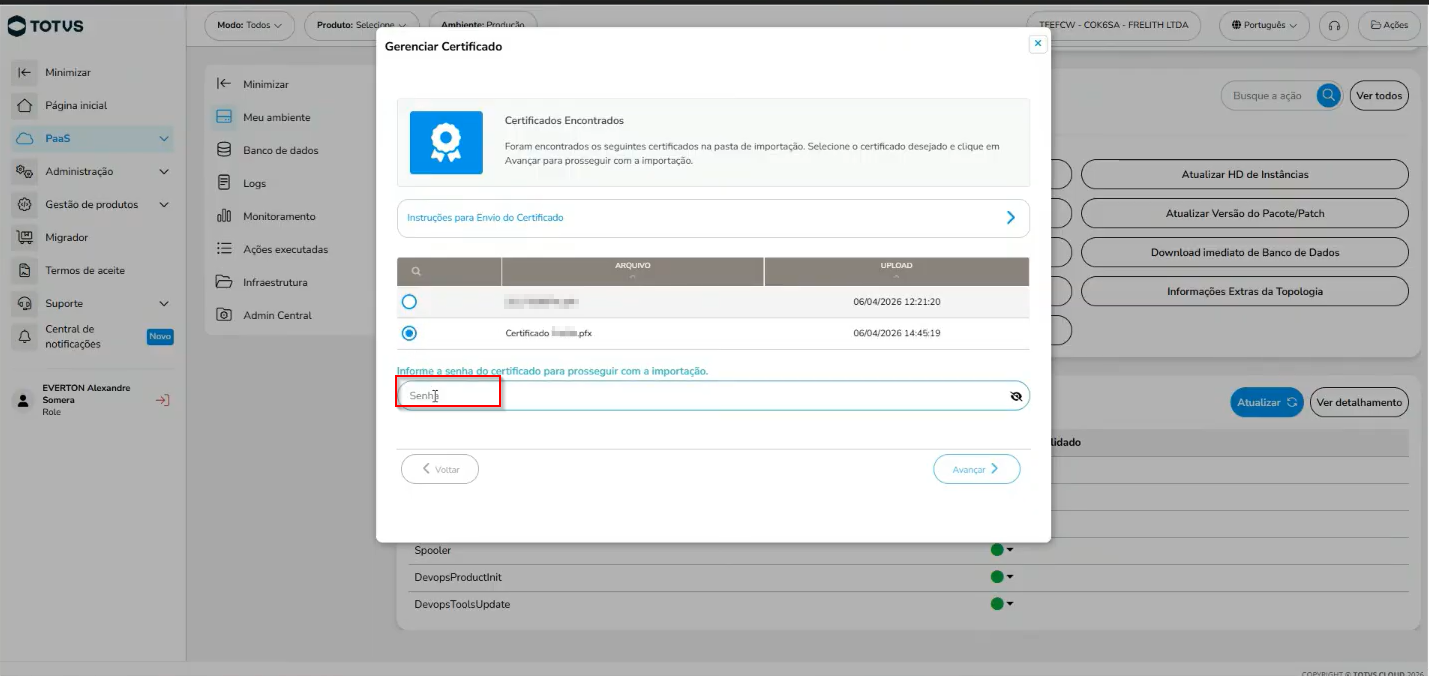Click the Suporte headset icon in sidebar
The height and width of the screenshot is (676, 1429).
click(25, 304)
